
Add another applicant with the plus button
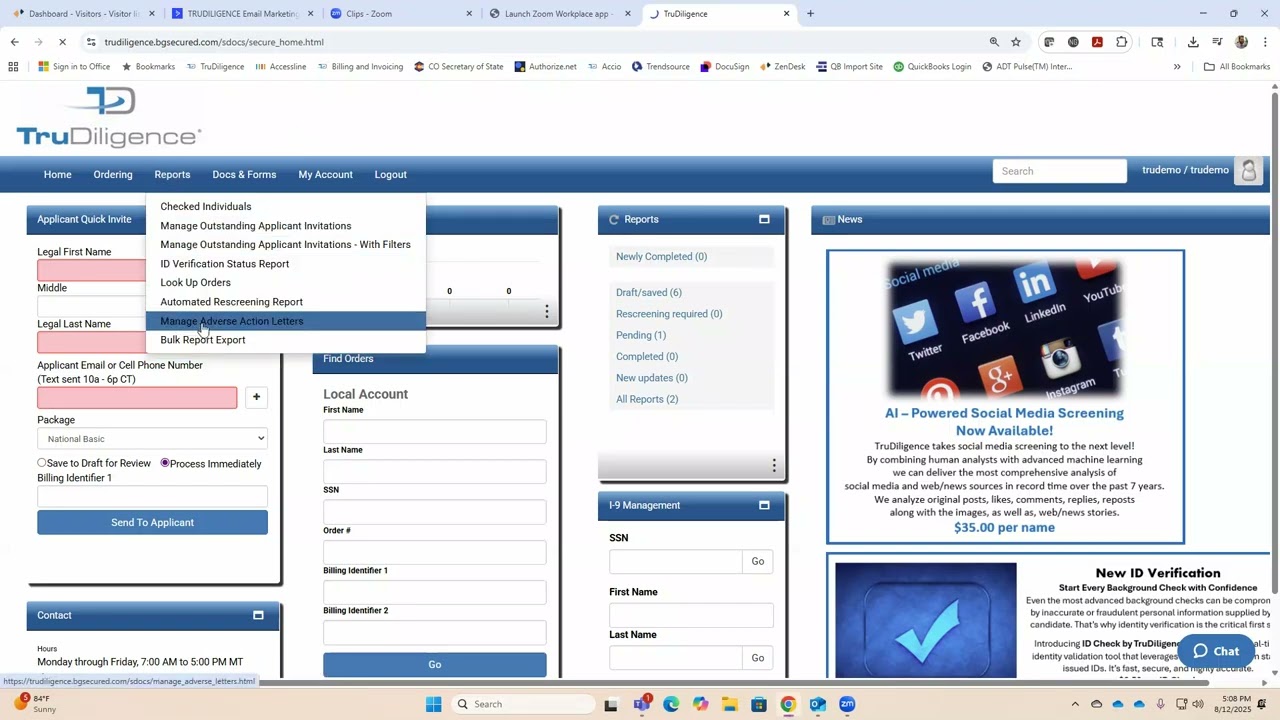pos(256,397)
